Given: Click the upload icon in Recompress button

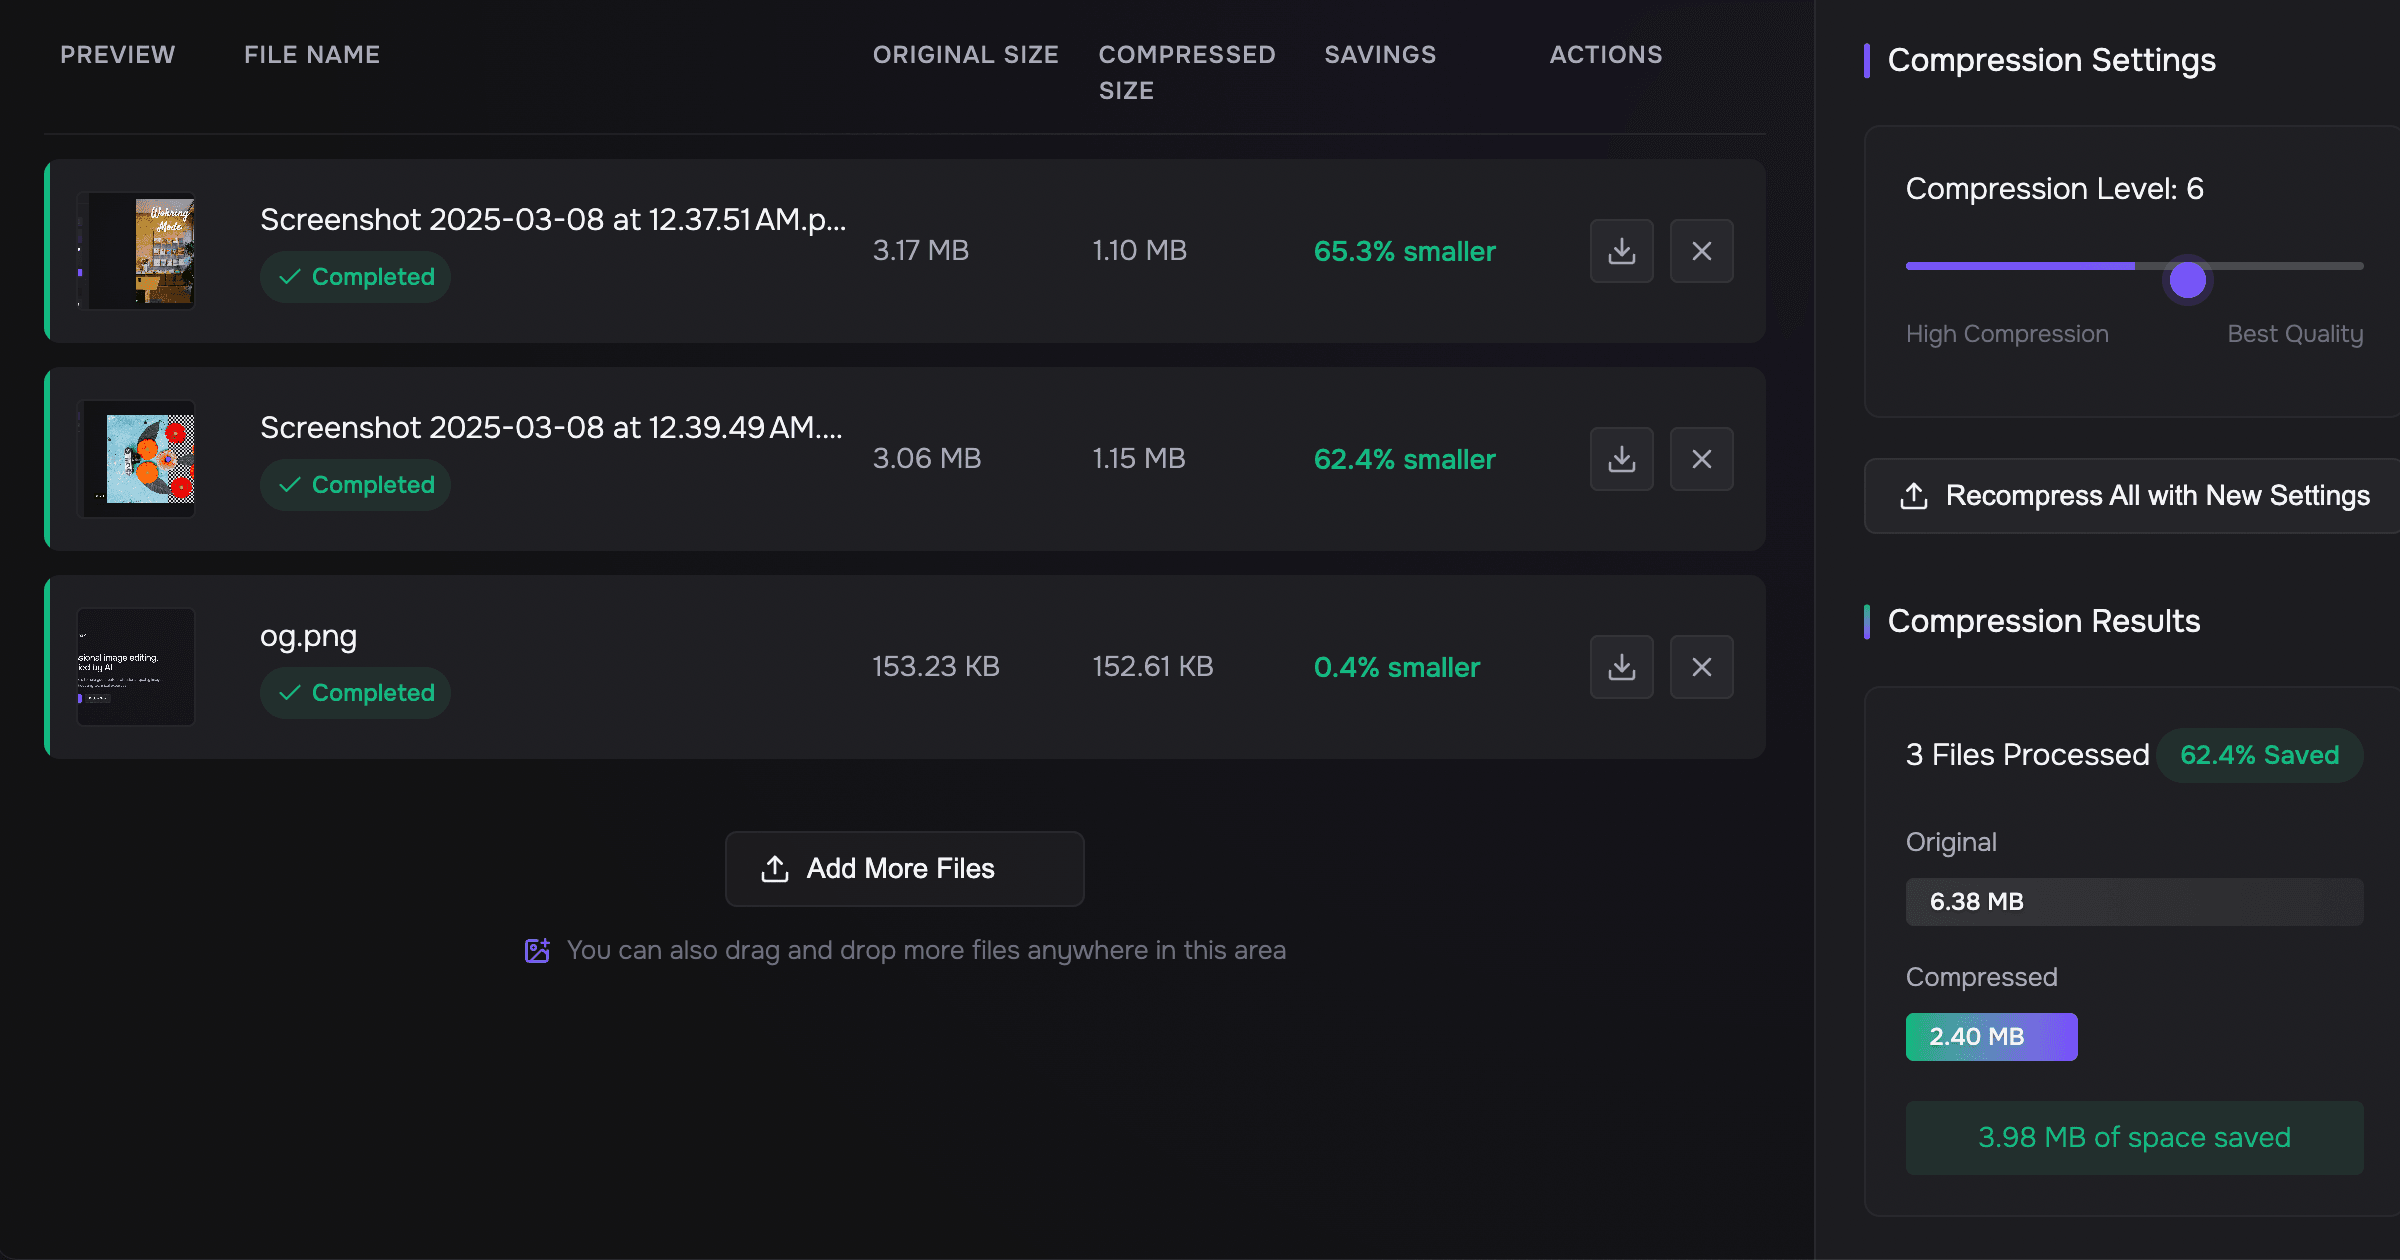Looking at the screenshot, I should [1913, 496].
